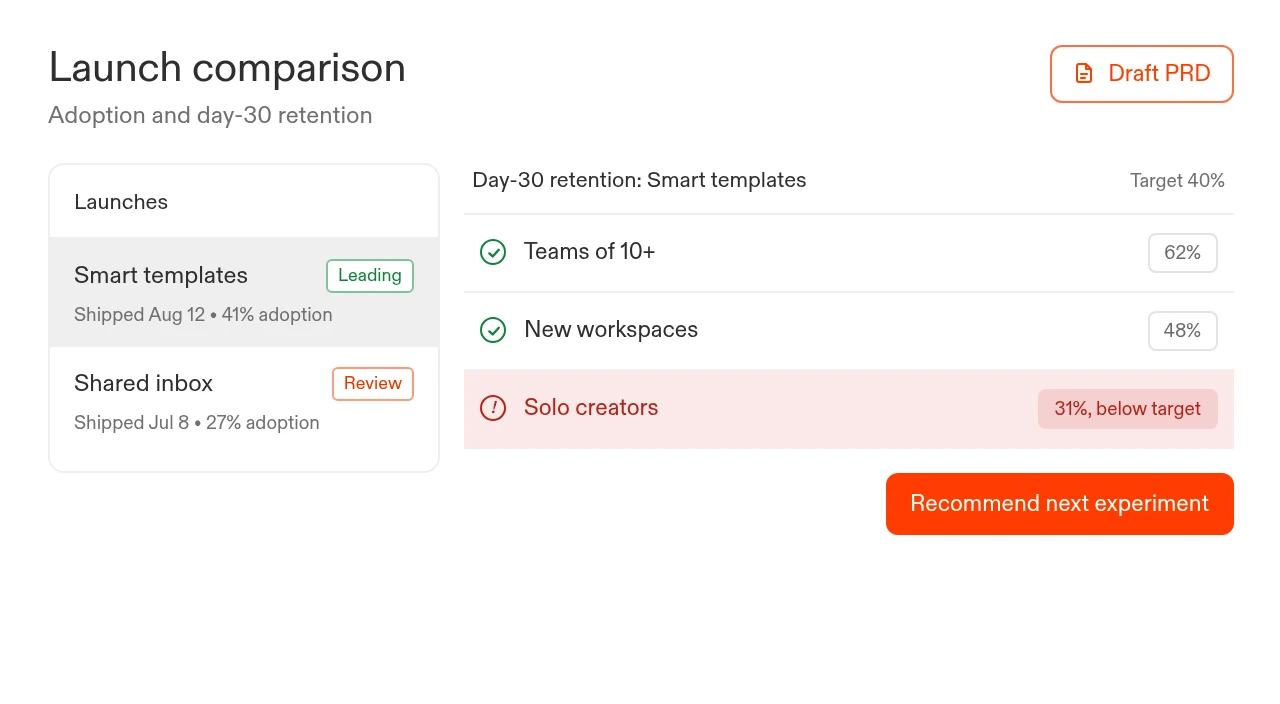Open the Teams of 10+ row
1280x704 pixels.
[849, 253]
